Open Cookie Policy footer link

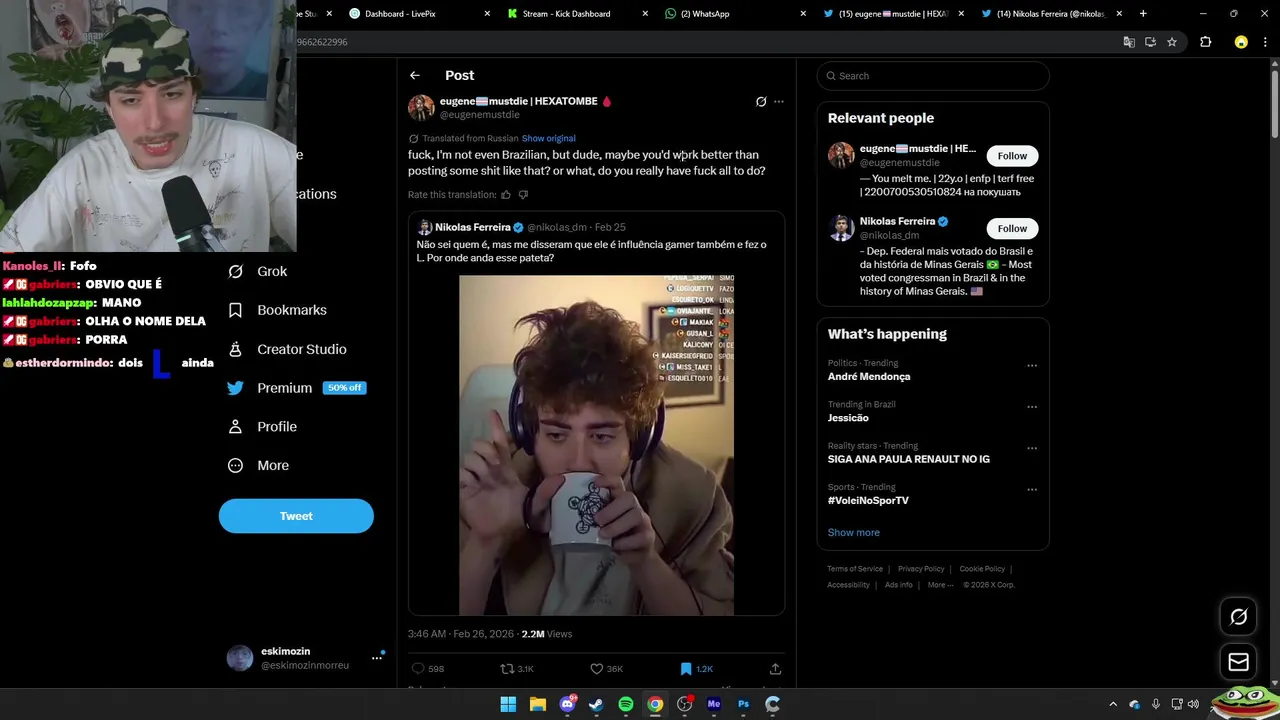(982, 569)
